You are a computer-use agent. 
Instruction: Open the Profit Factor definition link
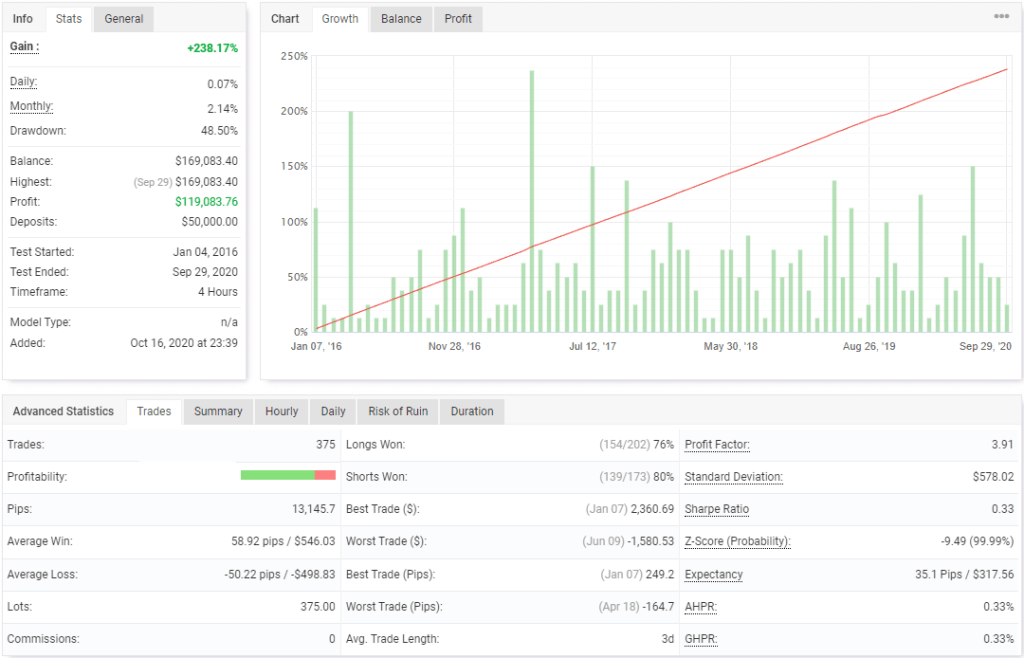pyautogui.click(x=716, y=444)
